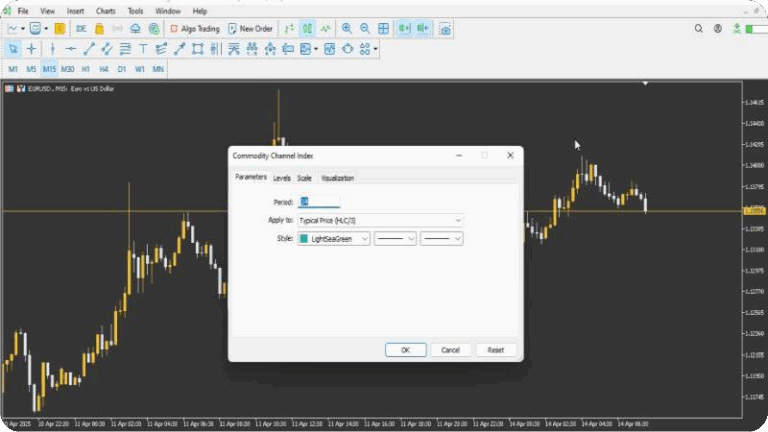Click the LightSeaGreen color swatch

coord(305,239)
